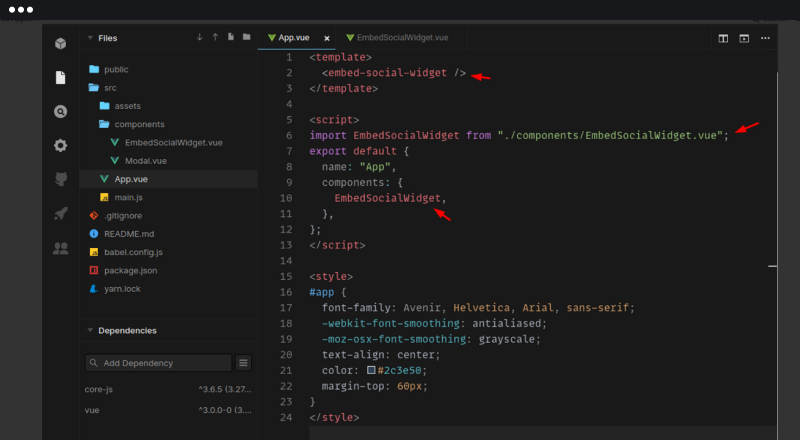800x440 pixels.
Task: Select the core-js dependency entry
Action: pyautogui.click(x=168, y=389)
